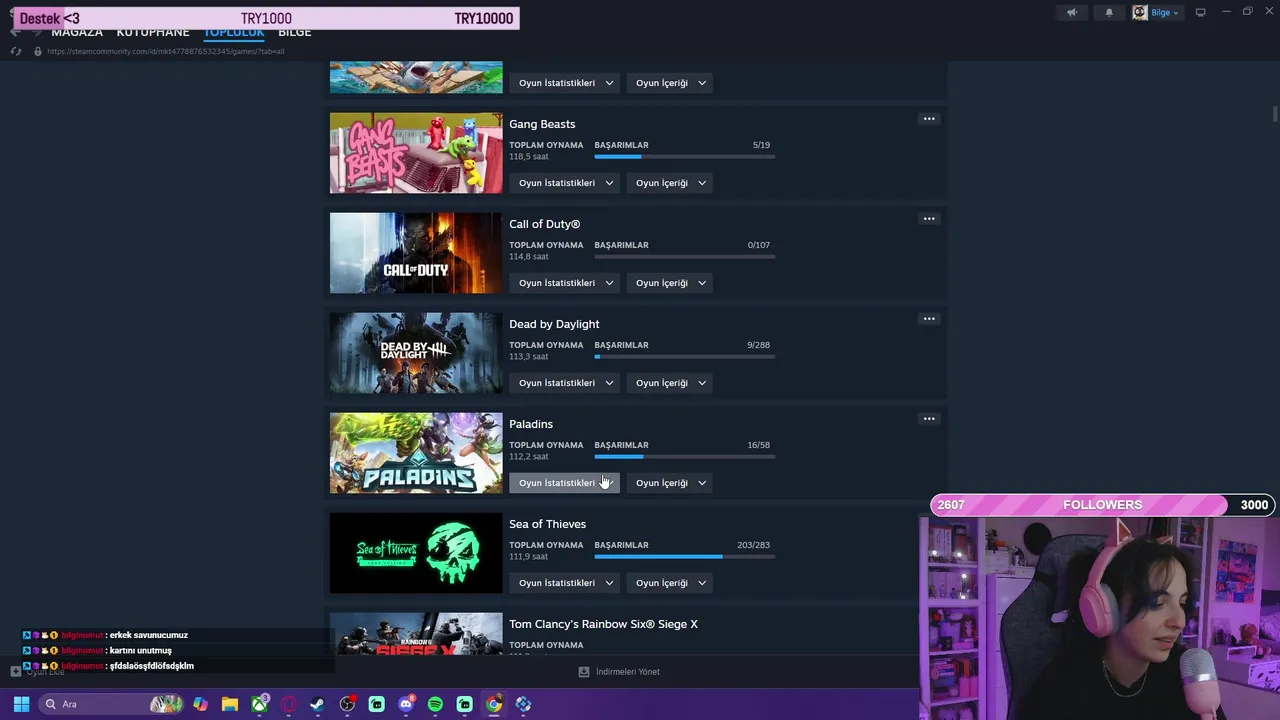The height and width of the screenshot is (720, 1280).
Task: Open the Windows Start menu
Action: tap(21, 704)
